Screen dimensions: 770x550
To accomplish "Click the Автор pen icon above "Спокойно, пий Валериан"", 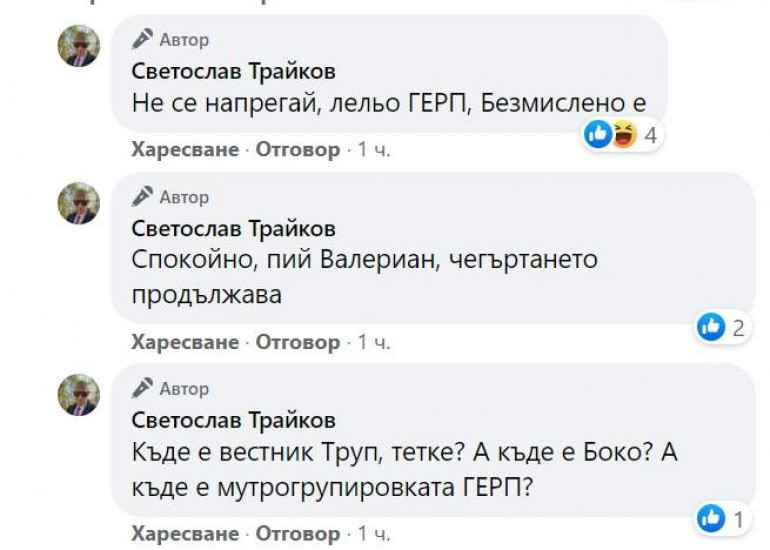I will [143, 197].
